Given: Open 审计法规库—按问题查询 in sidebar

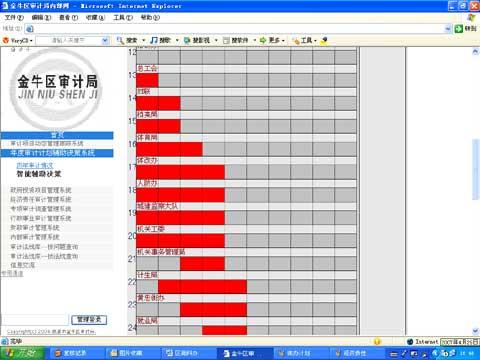Looking at the screenshot, I should click(44, 247).
